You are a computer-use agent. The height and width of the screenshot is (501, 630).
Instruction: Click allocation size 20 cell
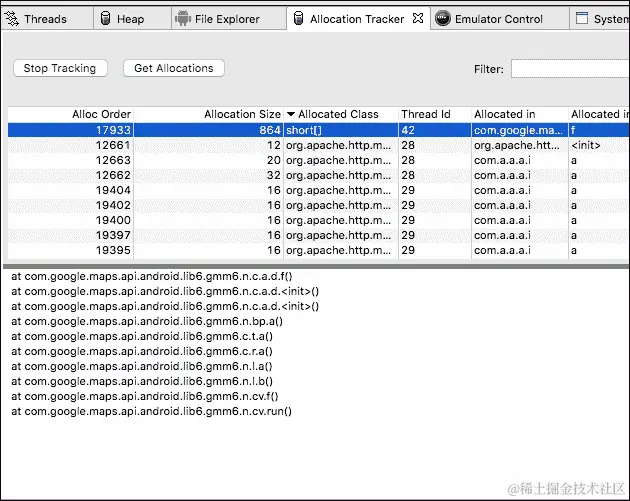[209, 160]
